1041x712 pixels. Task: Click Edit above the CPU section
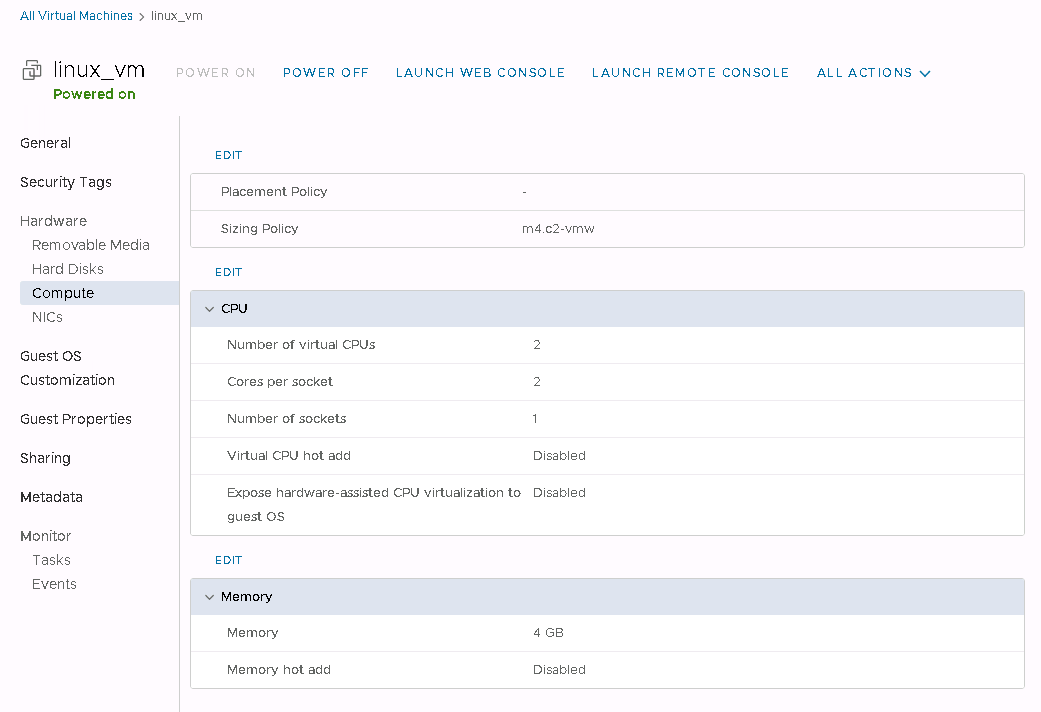point(228,272)
